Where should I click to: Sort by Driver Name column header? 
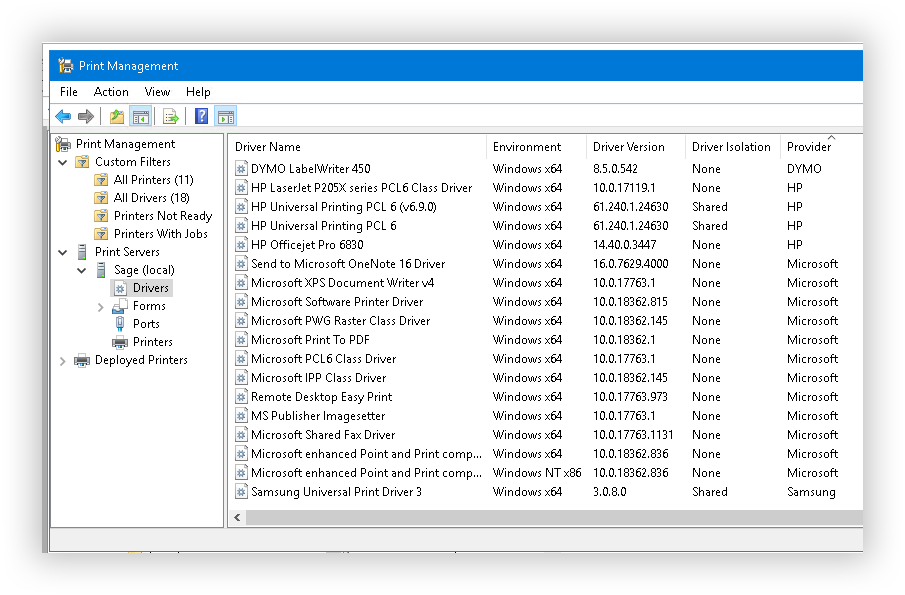[268, 147]
